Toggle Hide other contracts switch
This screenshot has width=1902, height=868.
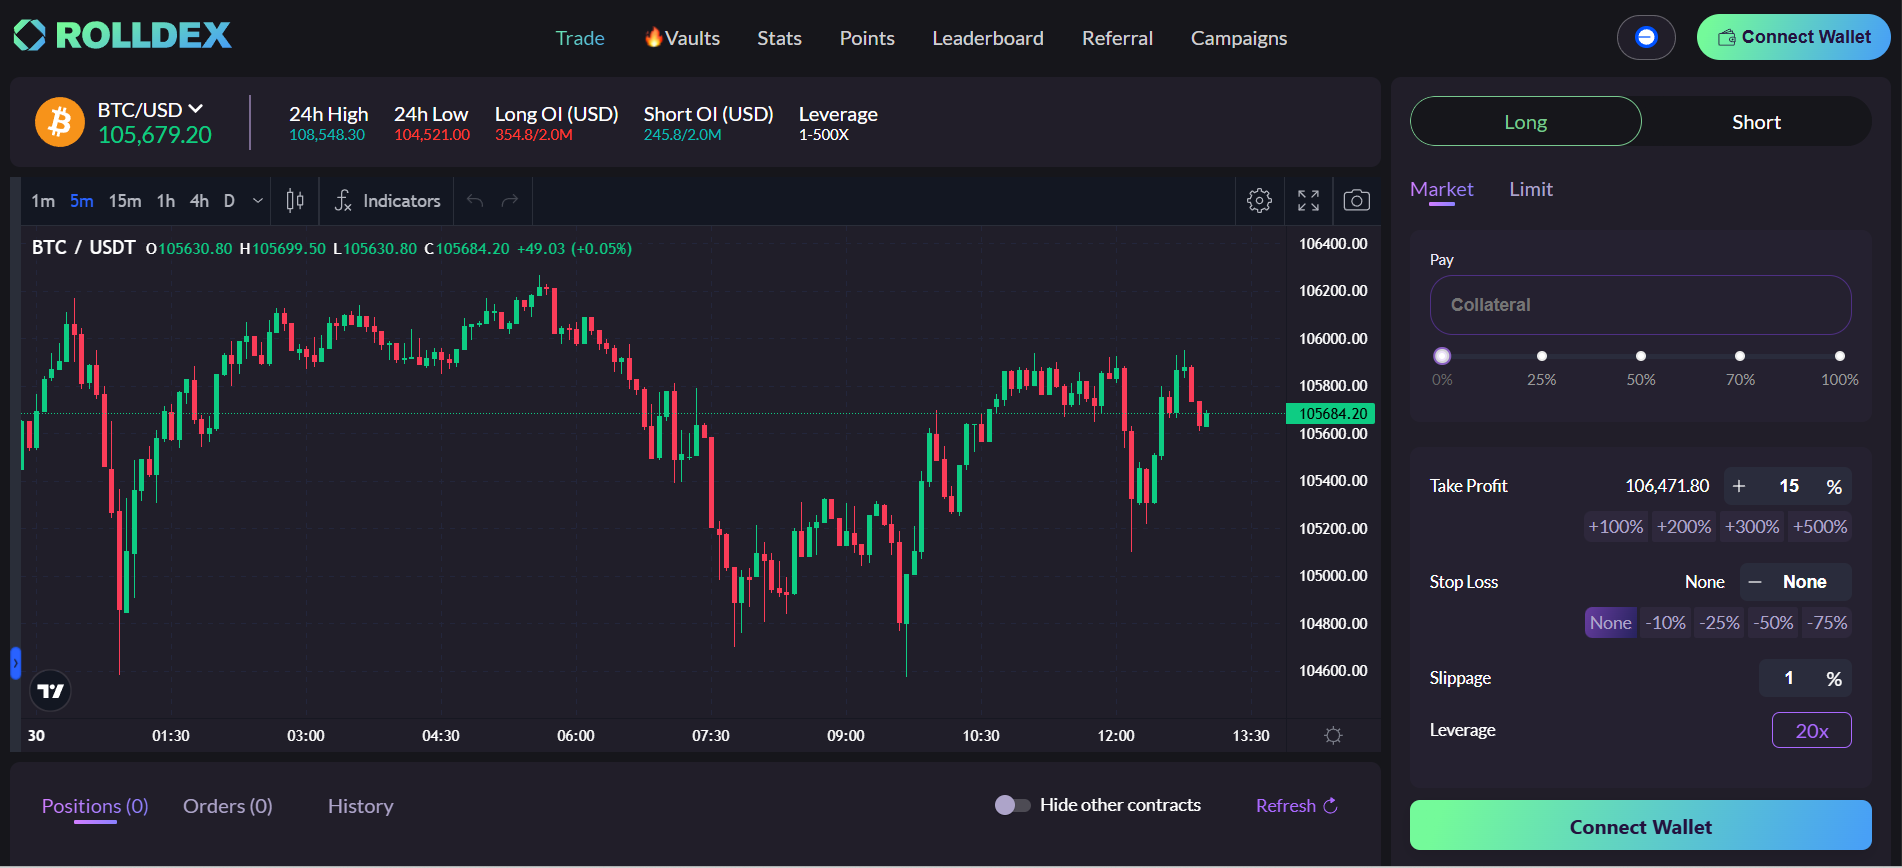(x=1012, y=805)
